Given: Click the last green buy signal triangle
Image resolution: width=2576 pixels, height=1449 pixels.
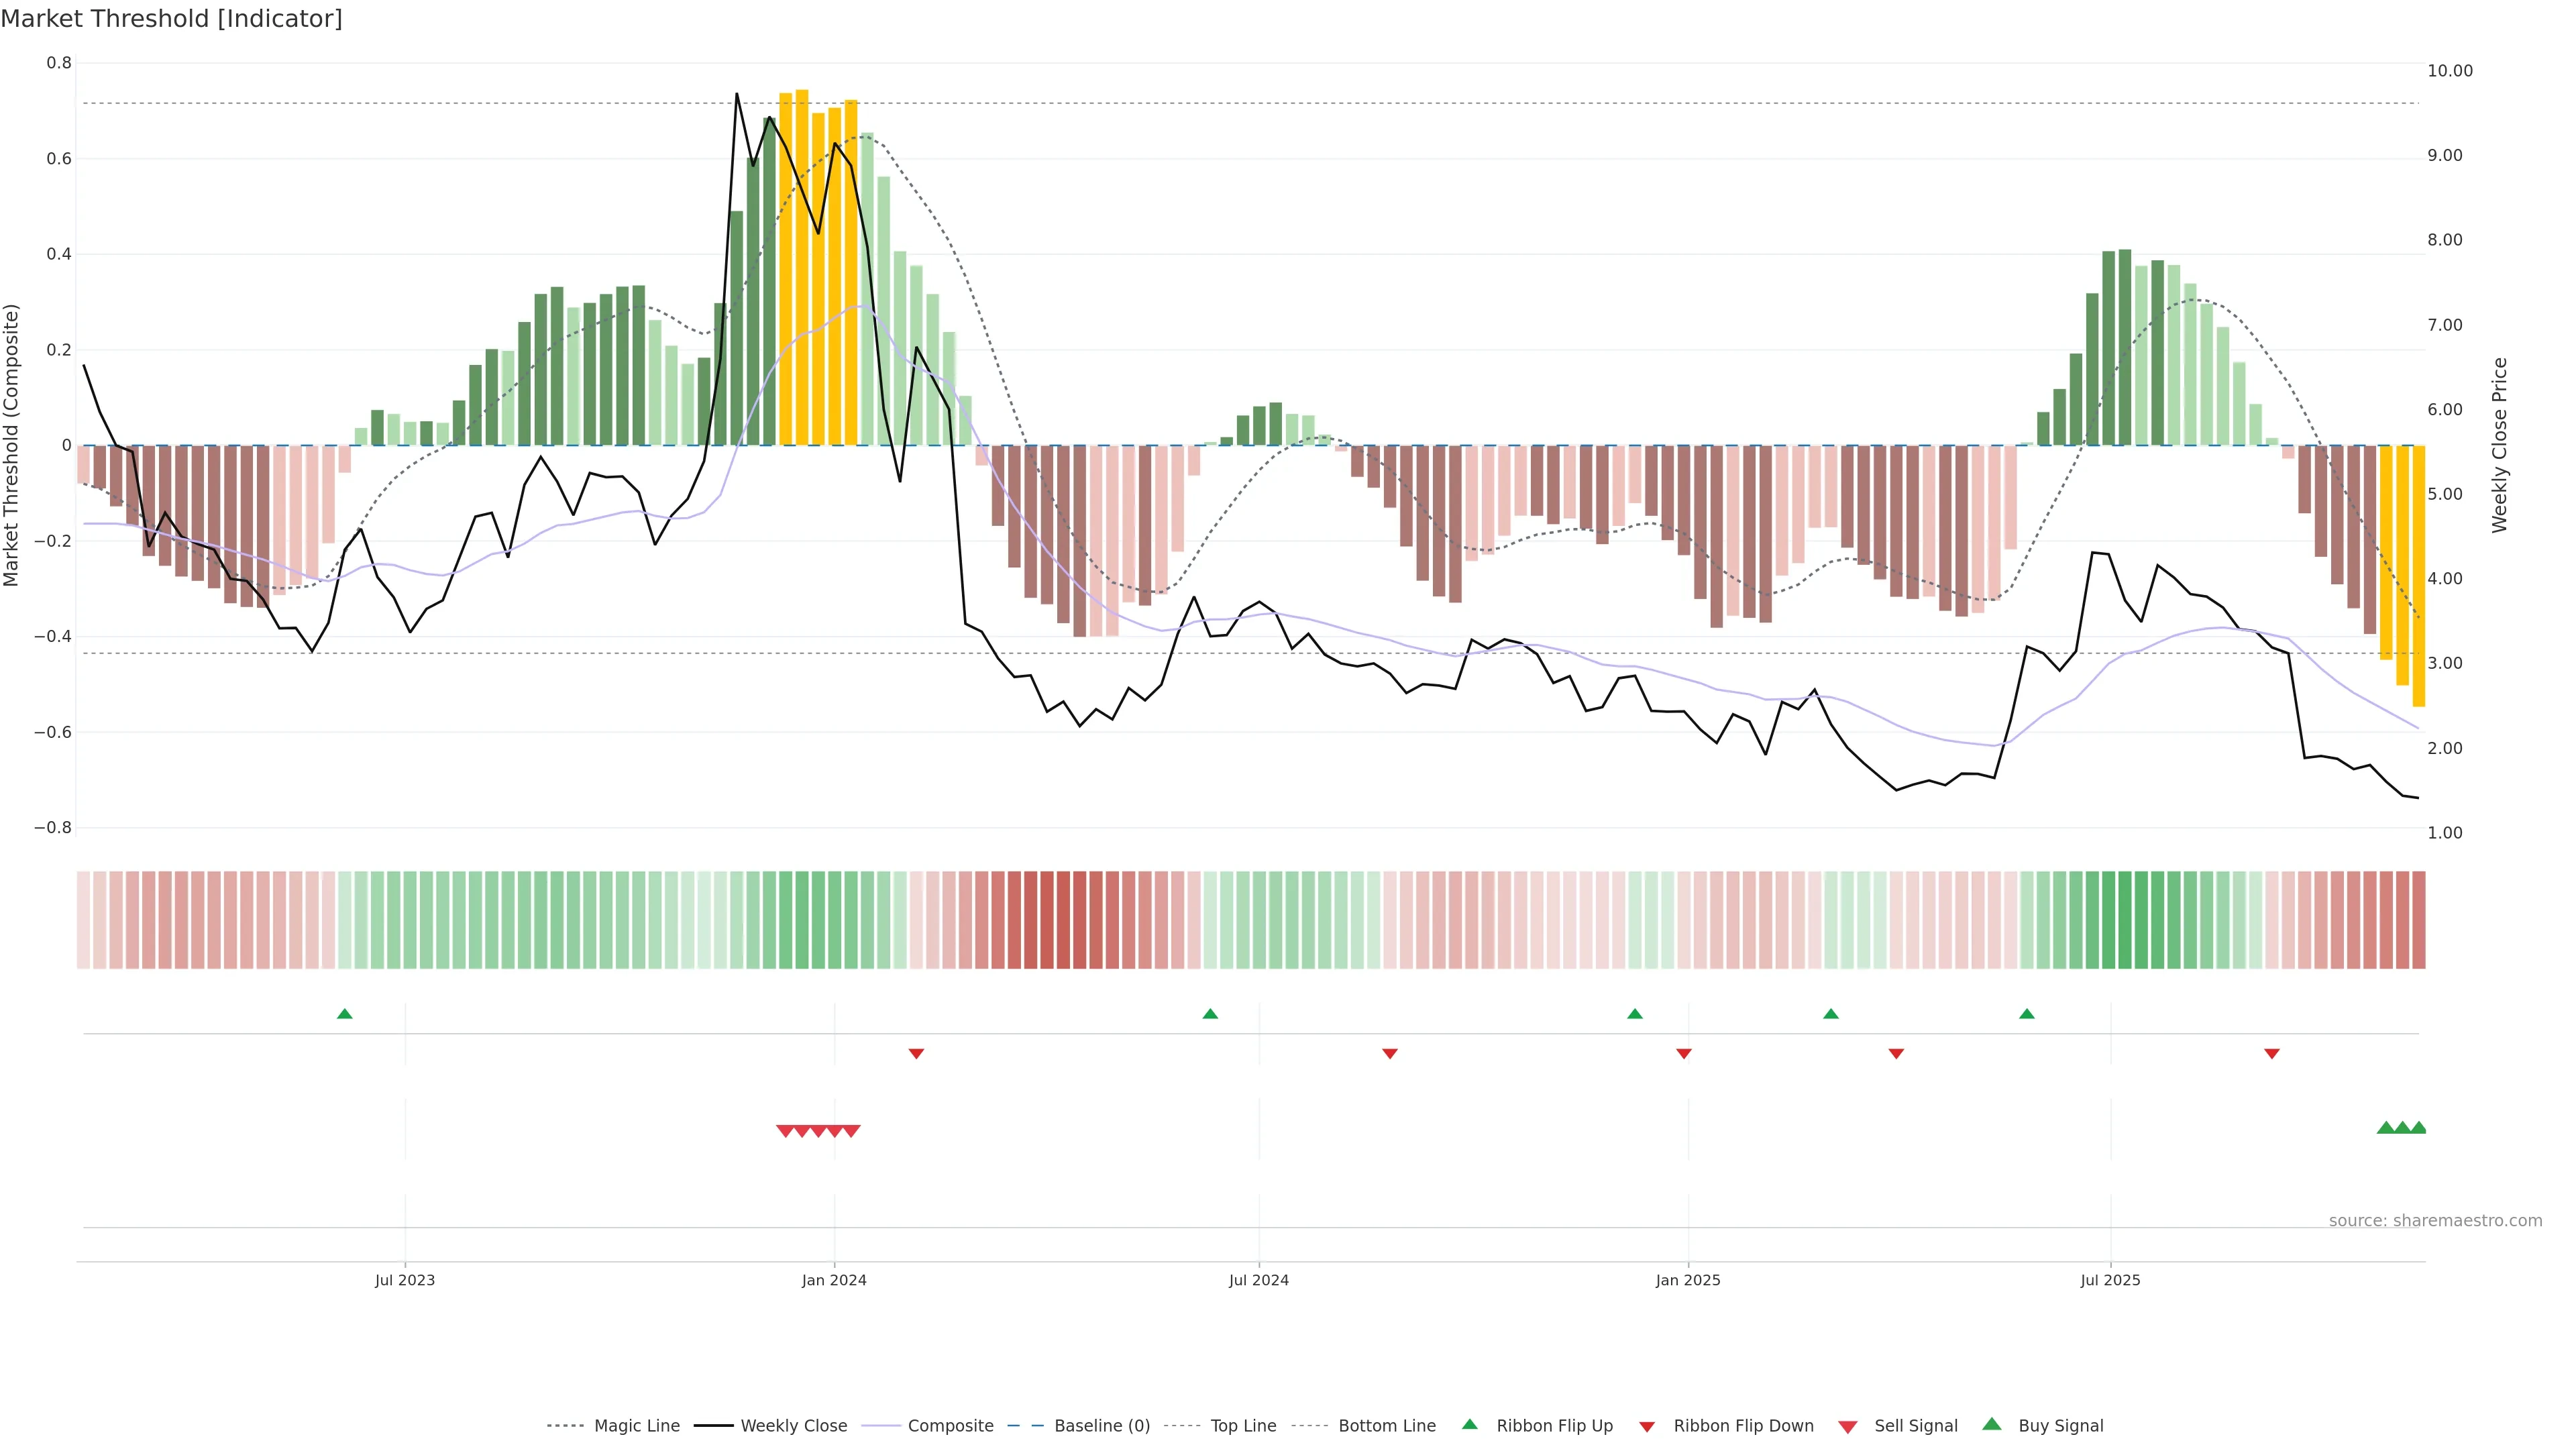Looking at the screenshot, I should point(2418,1128).
